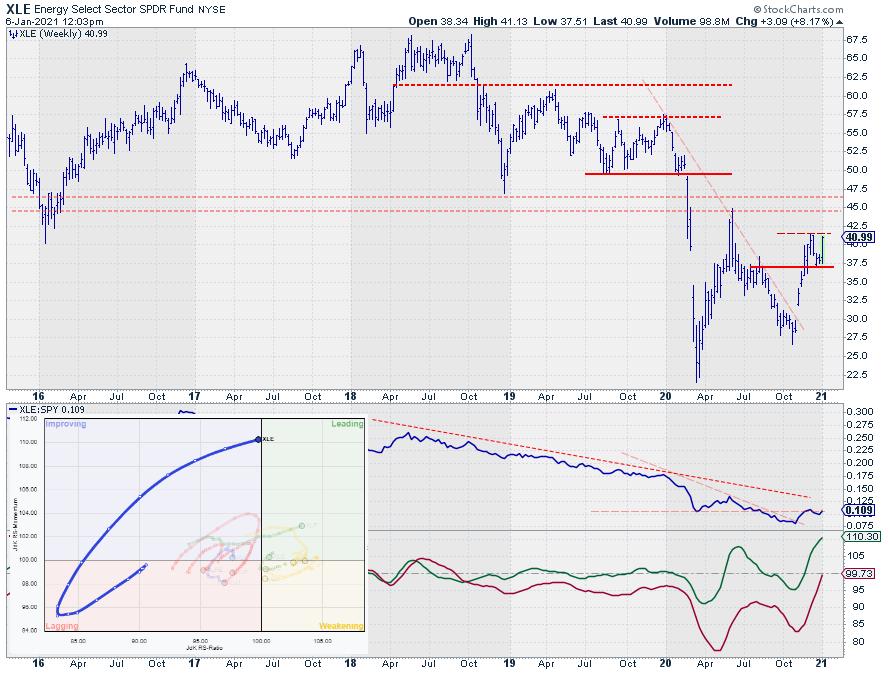Click the 'Weakening' quadrant label on the RRG
Image resolution: width=889 pixels, height=675 pixels.
tap(341, 626)
